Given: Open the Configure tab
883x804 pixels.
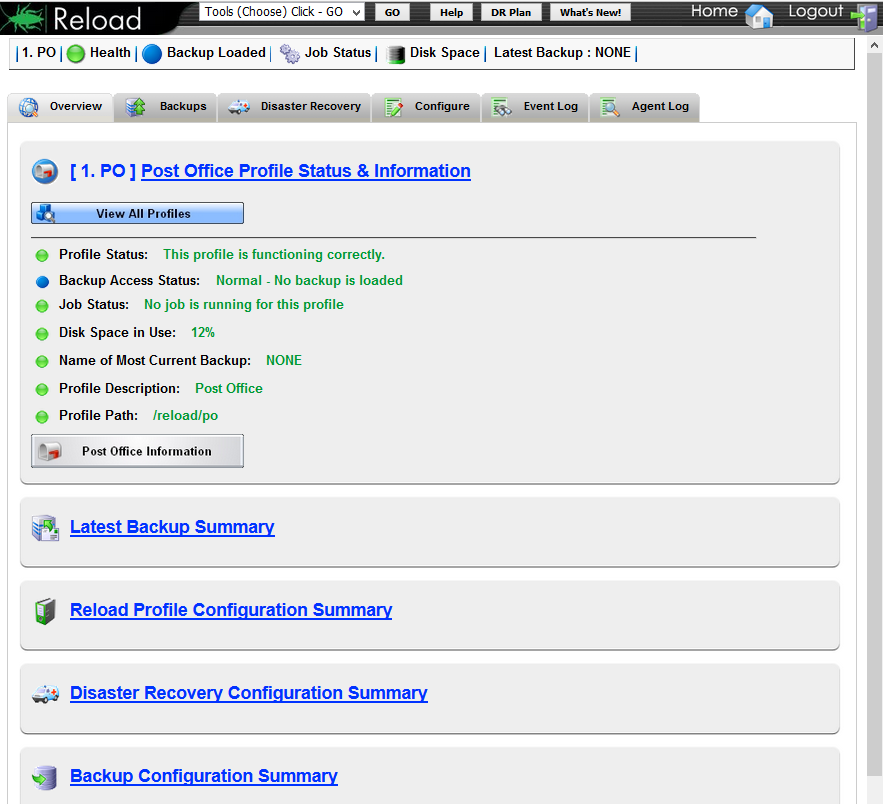Looking at the screenshot, I should pyautogui.click(x=426, y=107).
